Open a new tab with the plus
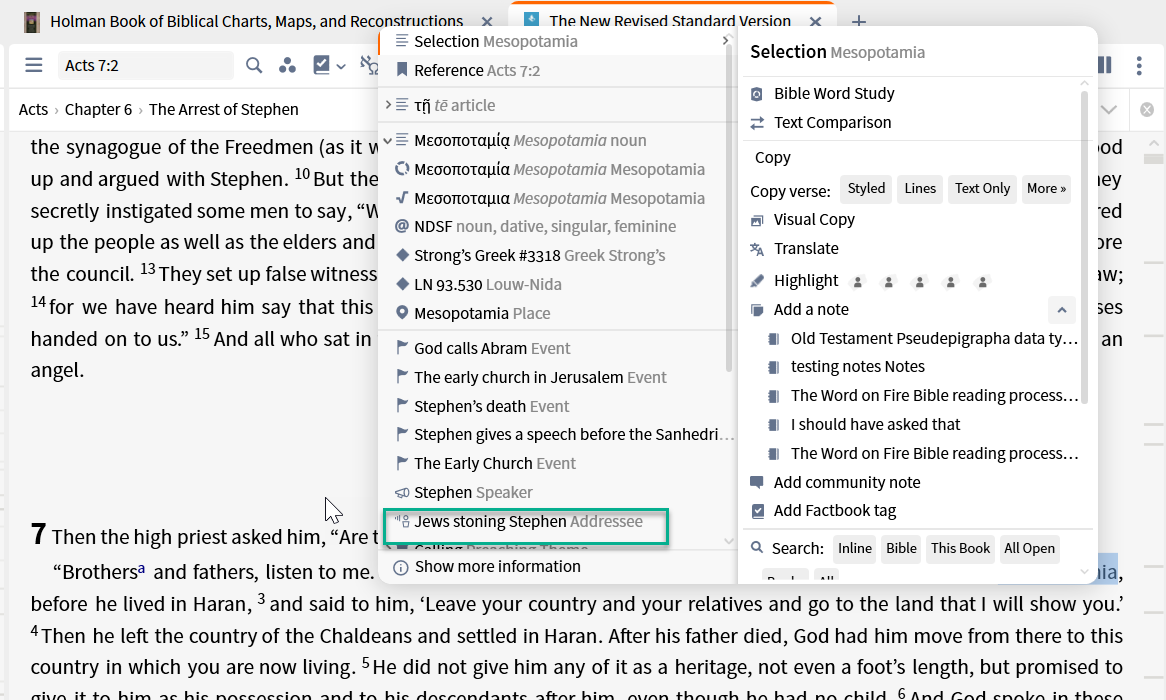 point(859,22)
